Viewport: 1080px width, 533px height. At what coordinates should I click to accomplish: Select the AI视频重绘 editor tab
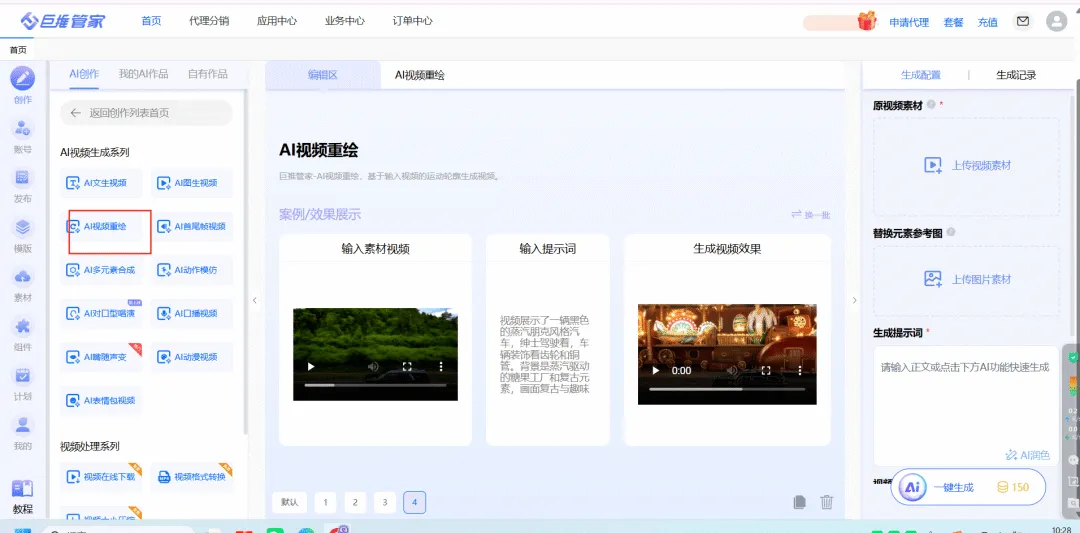pyautogui.click(x=419, y=75)
